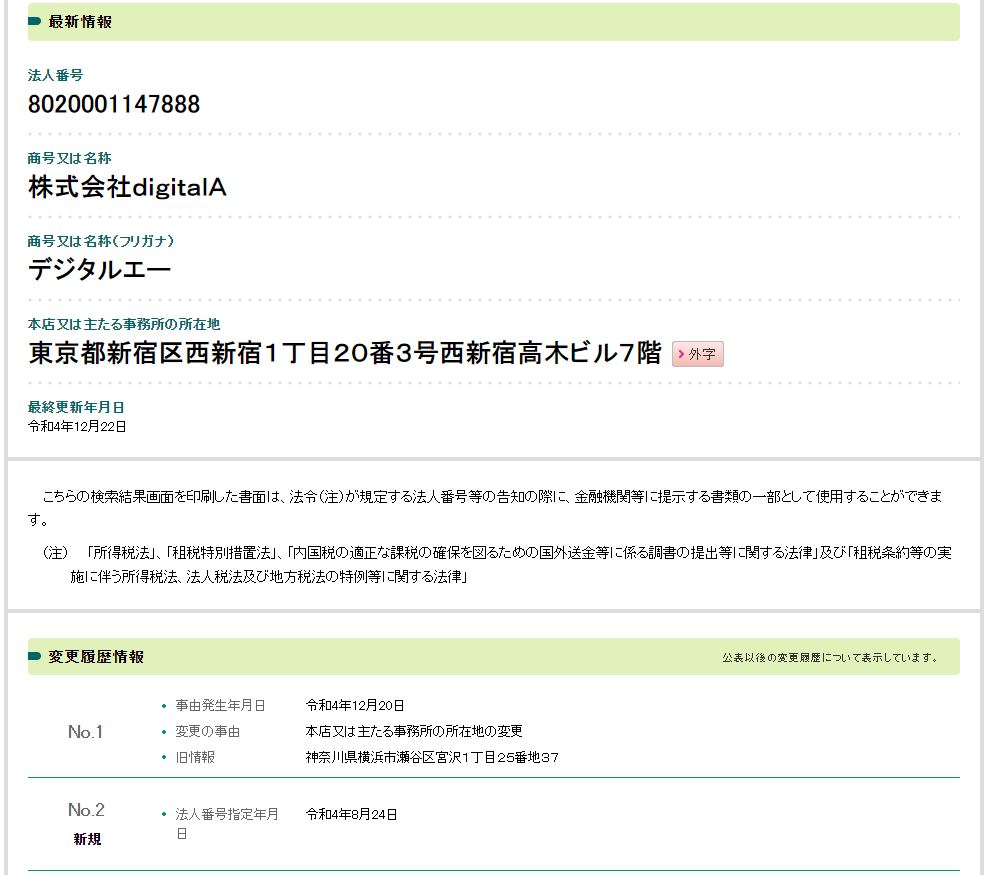The height and width of the screenshot is (875, 988).
Task: Click the event date 令和4年12月20日
Action: coord(355,706)
